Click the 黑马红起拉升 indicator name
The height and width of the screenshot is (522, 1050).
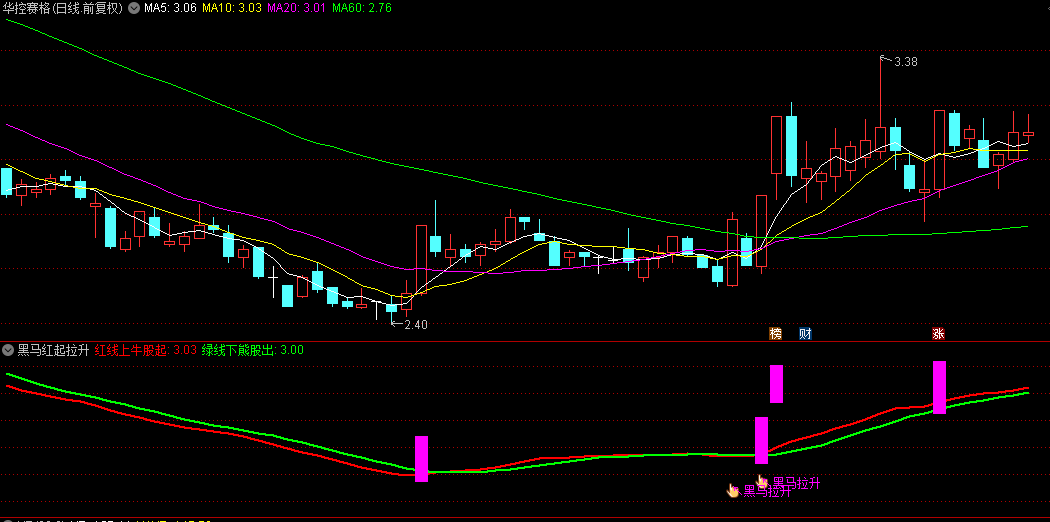(x=54, y=350)
